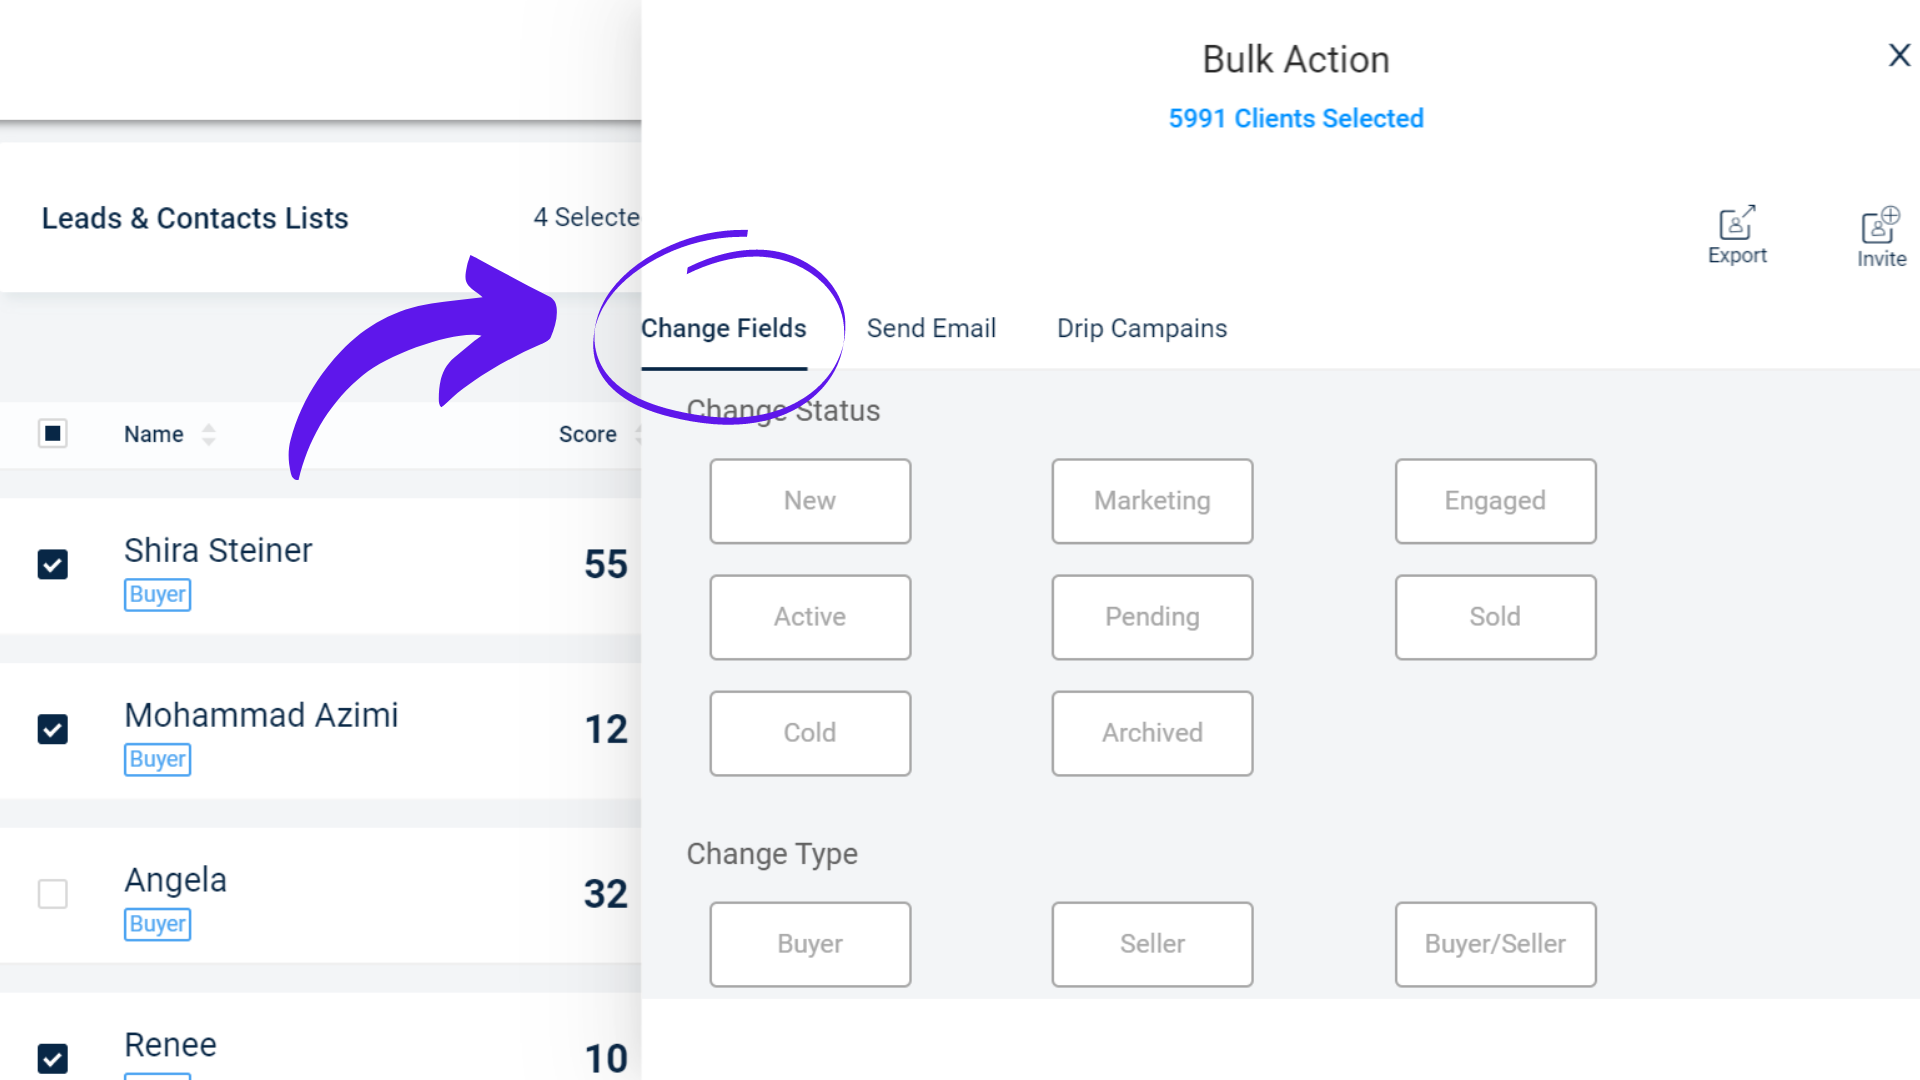Click Angela's Buyer tag
Image resolution: width=1920 pixels, height=1080 pixels.
tap(158, 924)
